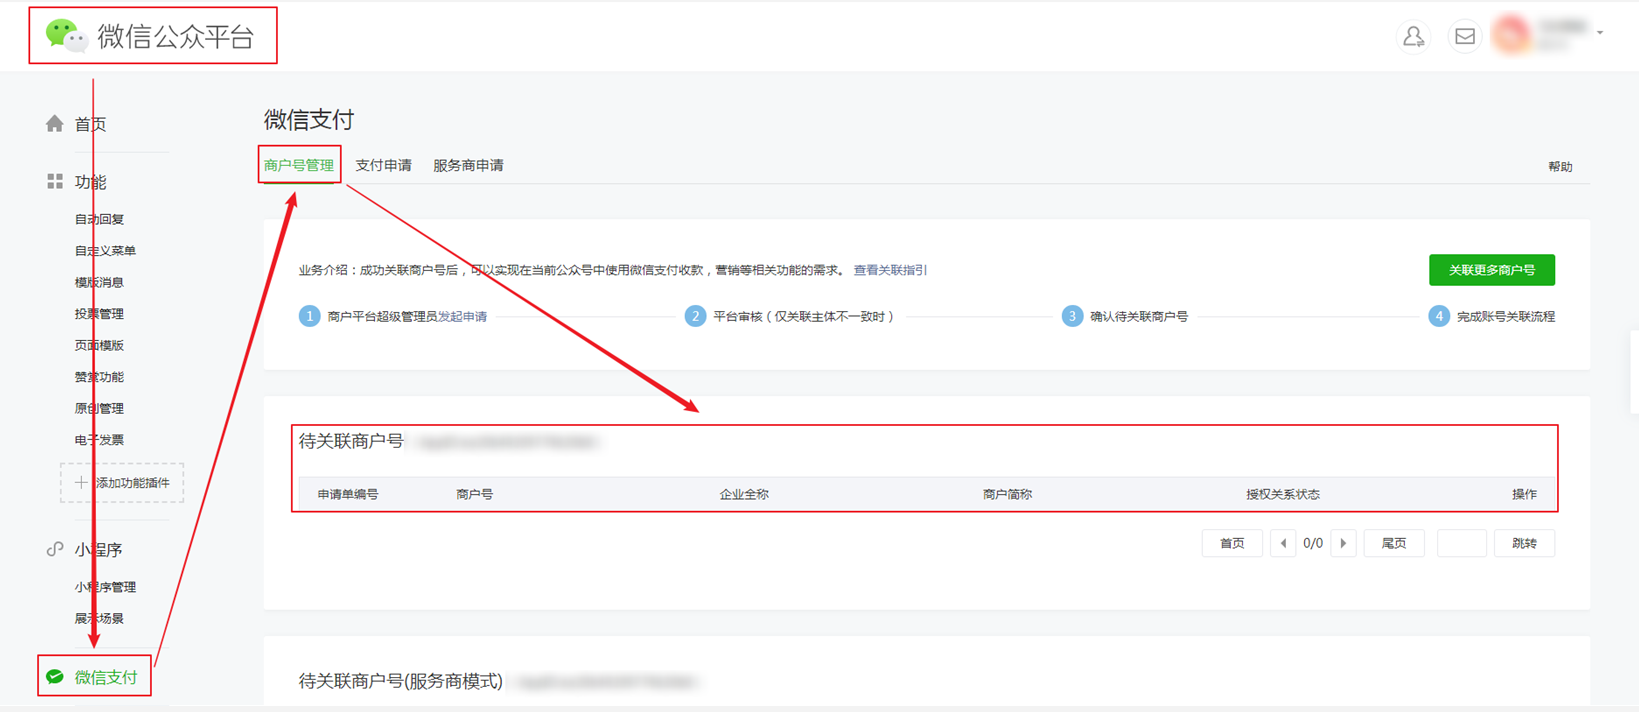Click the account avatar picture
The image size is (1639, 712).
pos(1511,35)
